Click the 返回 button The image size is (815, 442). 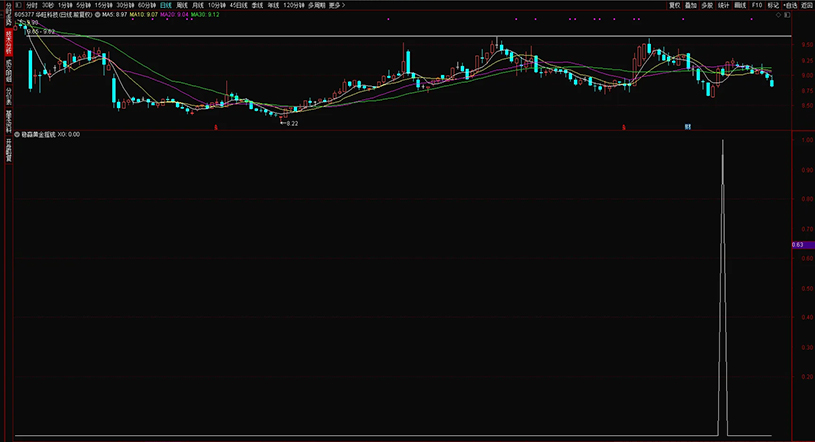tap(806, 5)
